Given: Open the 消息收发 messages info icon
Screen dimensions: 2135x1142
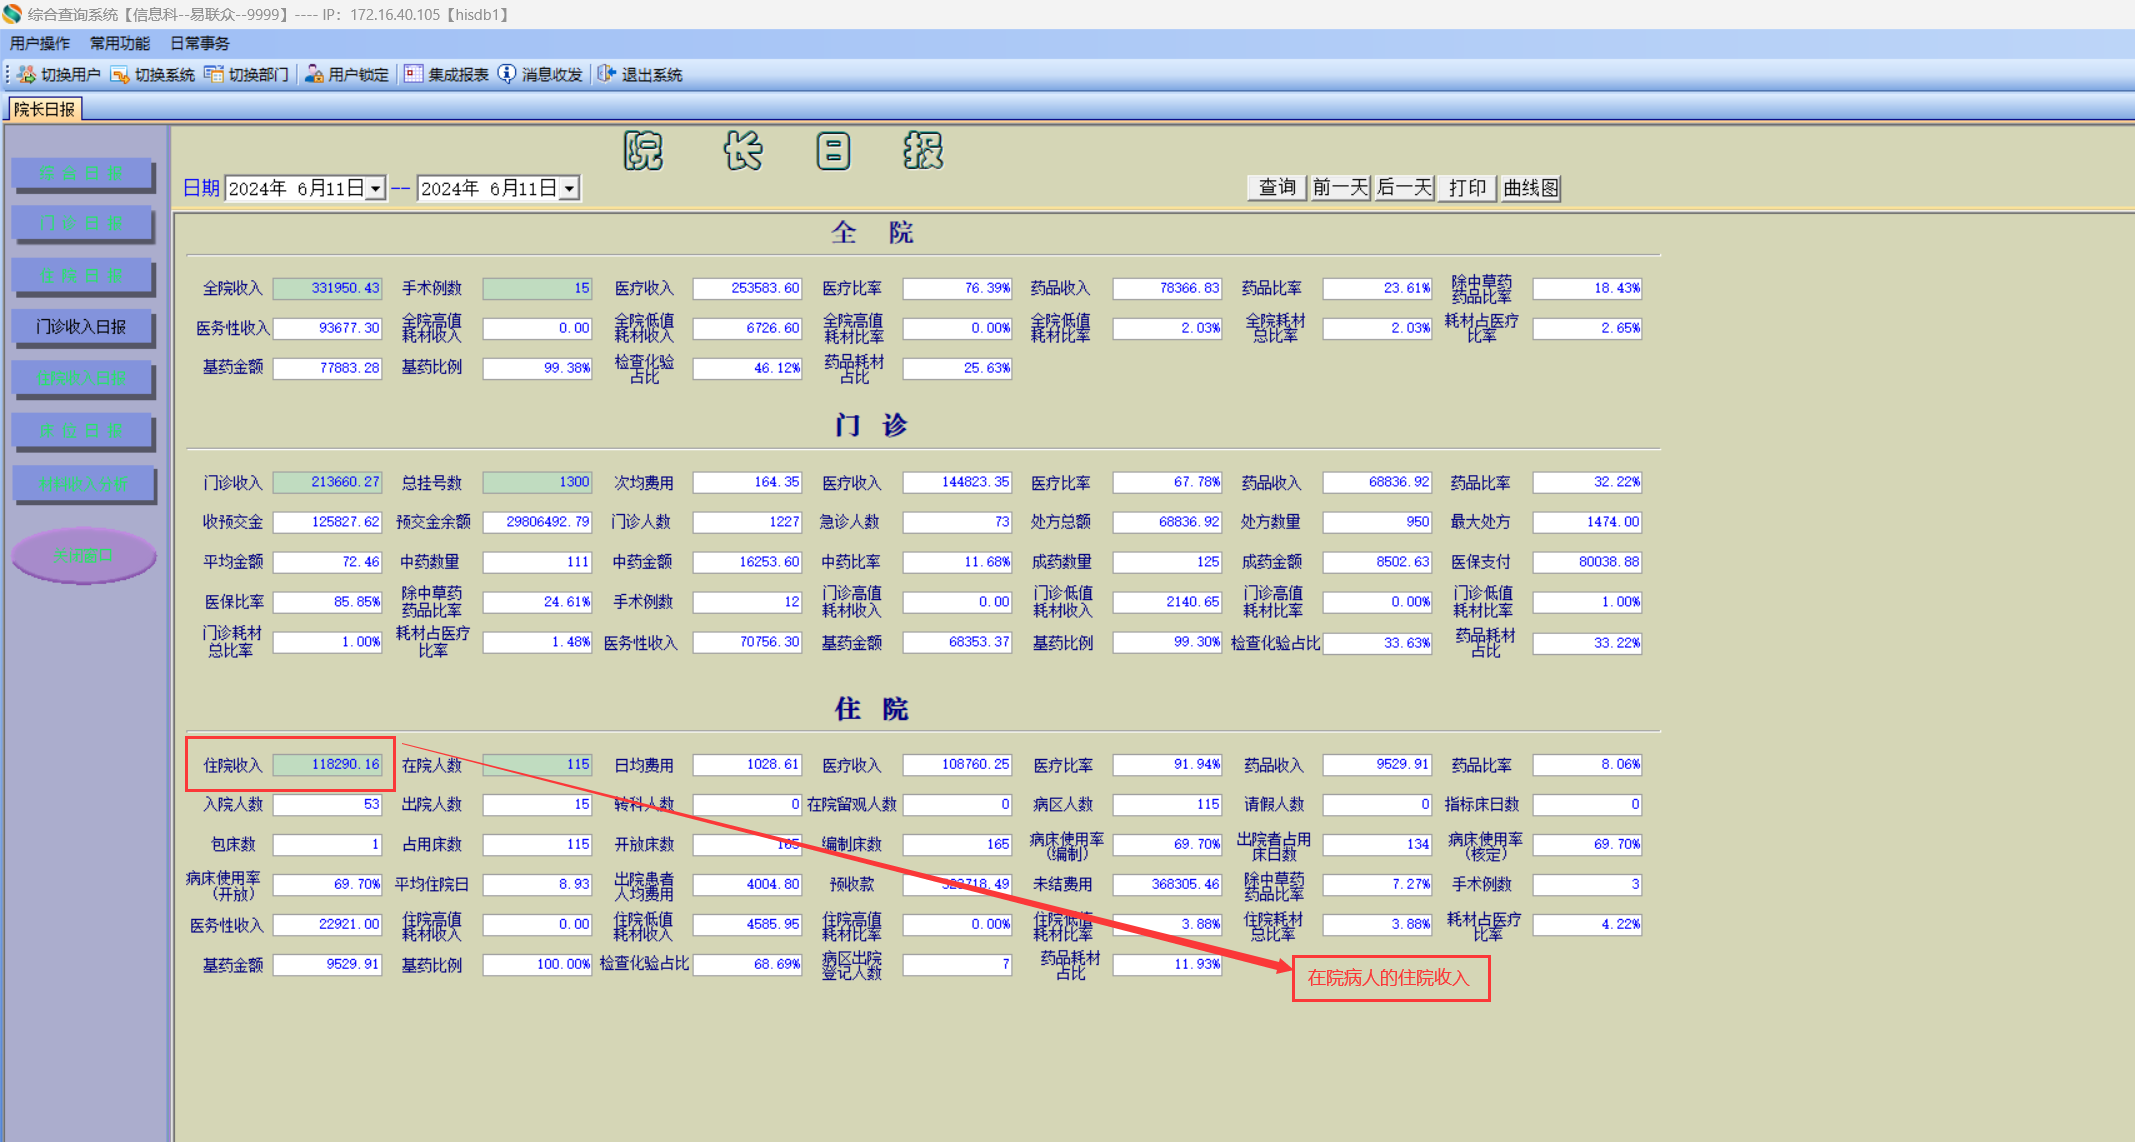Looking at the screenshot, I should coord(507,75).
